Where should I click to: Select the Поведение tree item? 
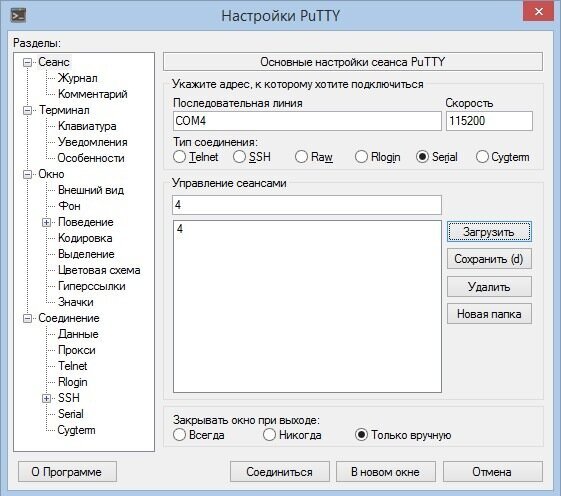click(x=86, y=222)
